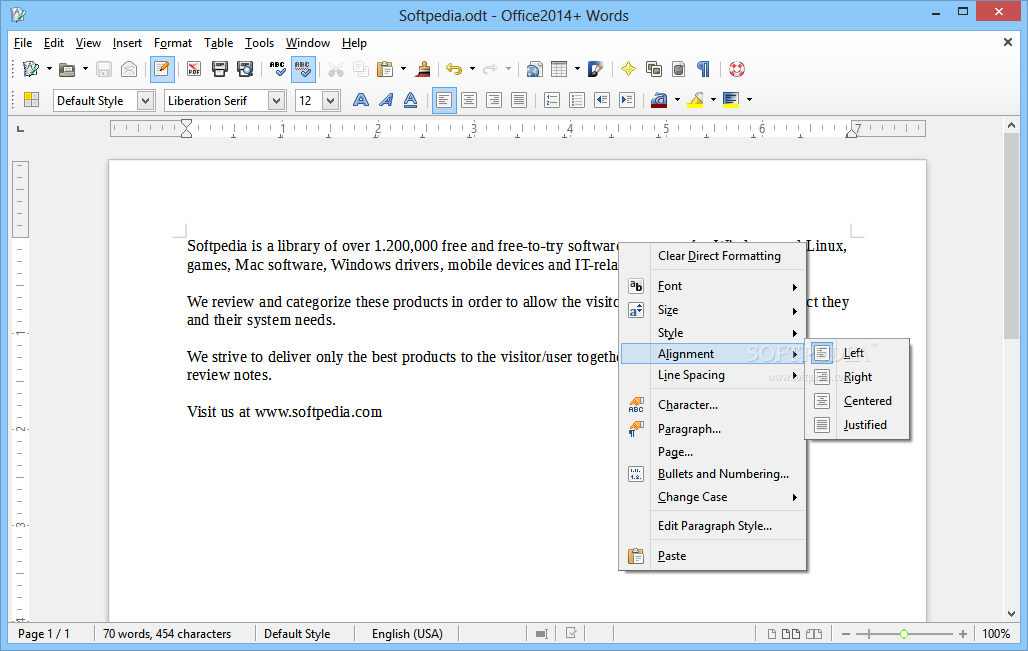Toggle Bold formatting icon
The image size is (1028, 651).
click(x=361, y=100)
